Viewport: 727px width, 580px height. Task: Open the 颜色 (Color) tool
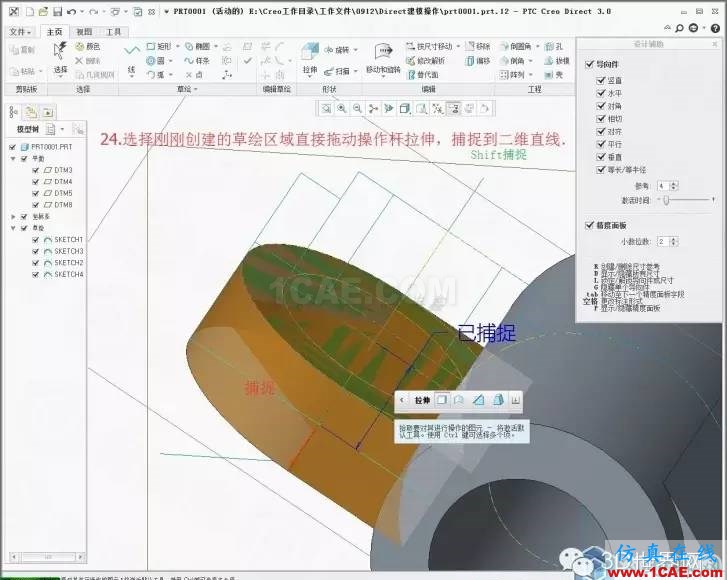point(88,46)
